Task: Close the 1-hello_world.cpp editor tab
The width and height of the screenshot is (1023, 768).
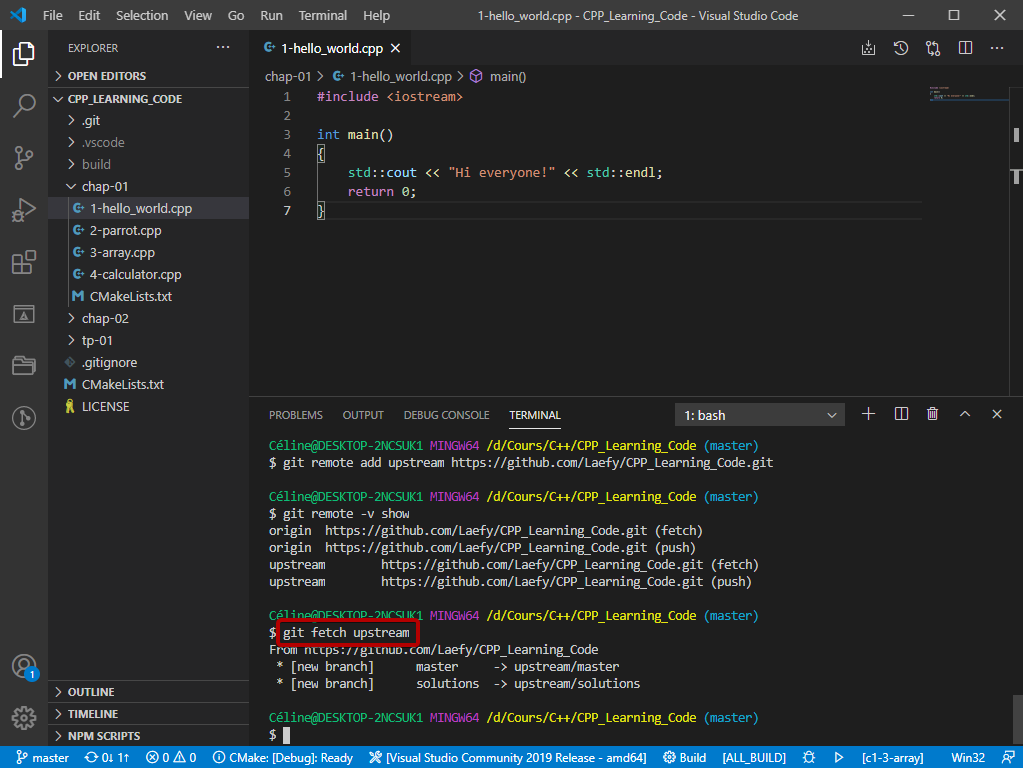Action: pos(395,48)
